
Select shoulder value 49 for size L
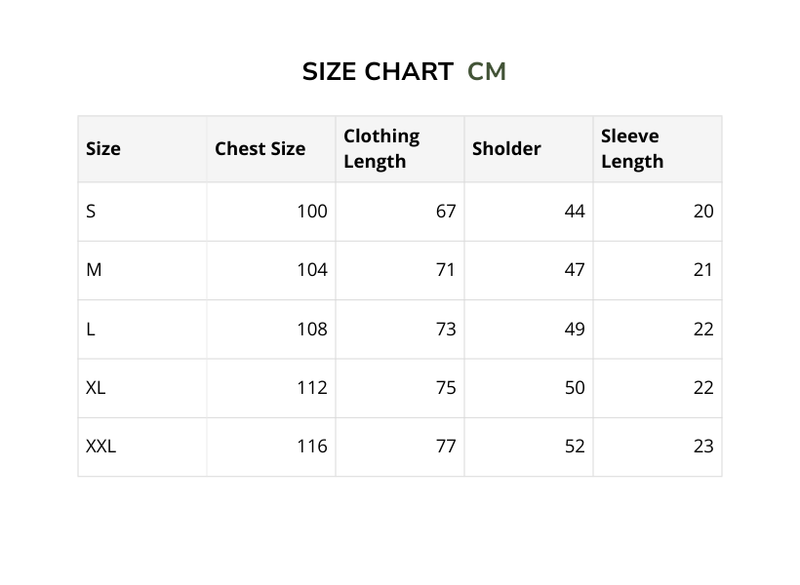574,329
